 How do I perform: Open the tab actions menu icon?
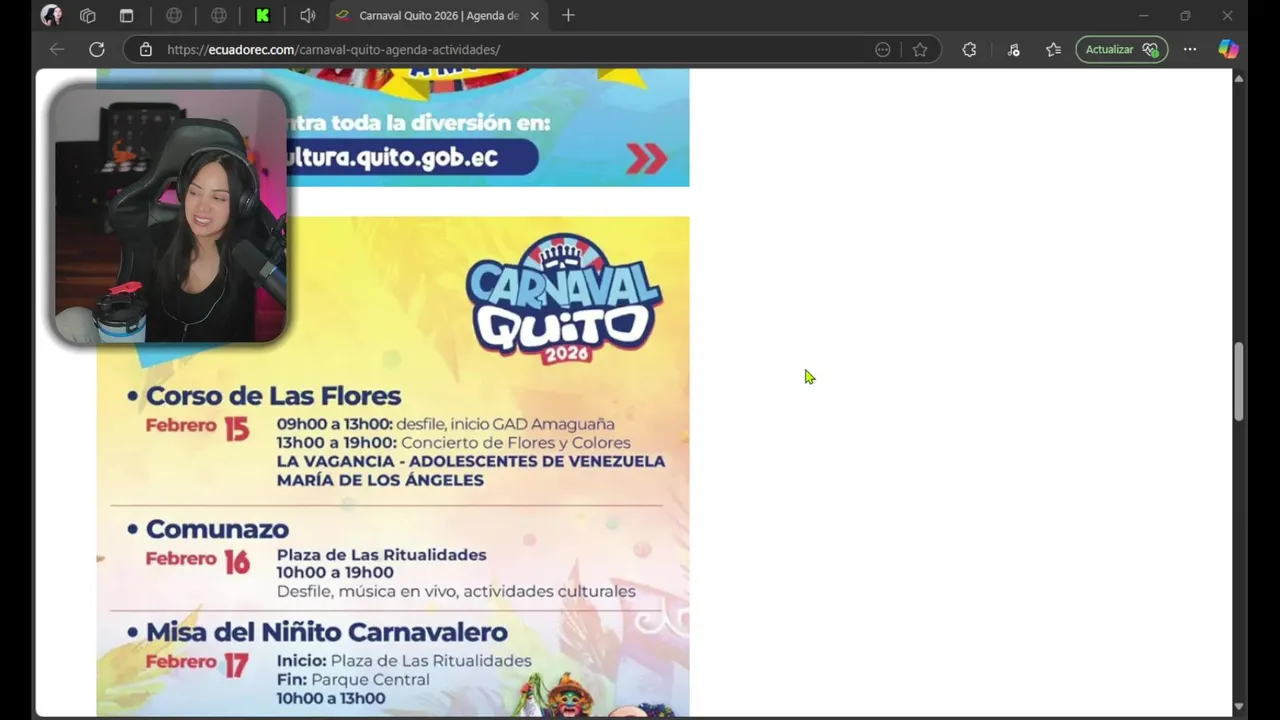point(126,16)
